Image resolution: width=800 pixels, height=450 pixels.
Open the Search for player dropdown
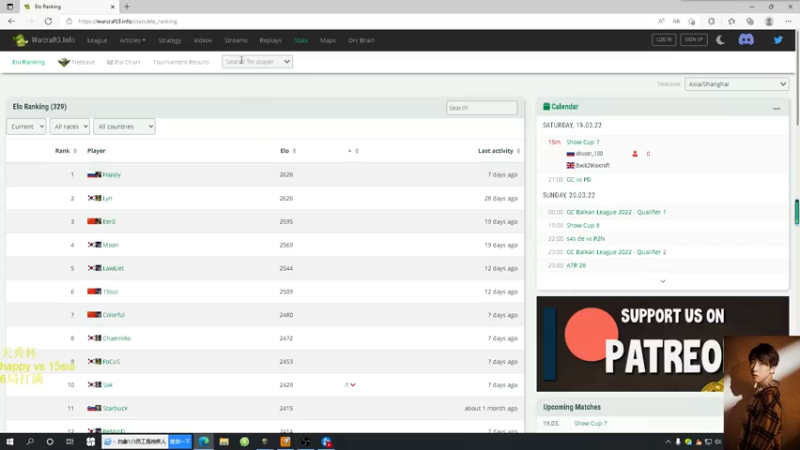(257, 62)
